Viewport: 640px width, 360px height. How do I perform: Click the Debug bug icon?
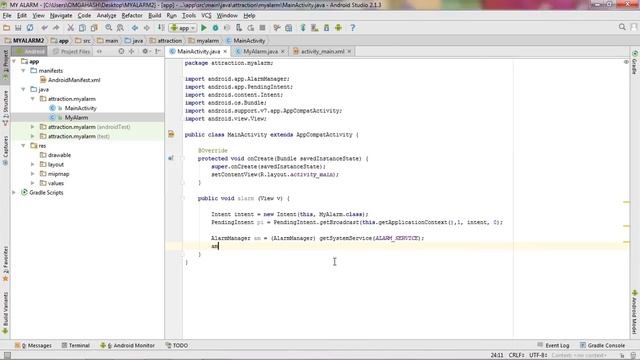tap(216, 28)
